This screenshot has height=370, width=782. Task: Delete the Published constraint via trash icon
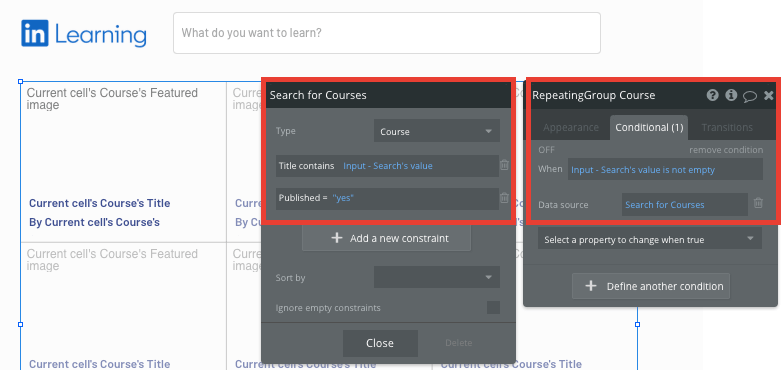(505, 198)
